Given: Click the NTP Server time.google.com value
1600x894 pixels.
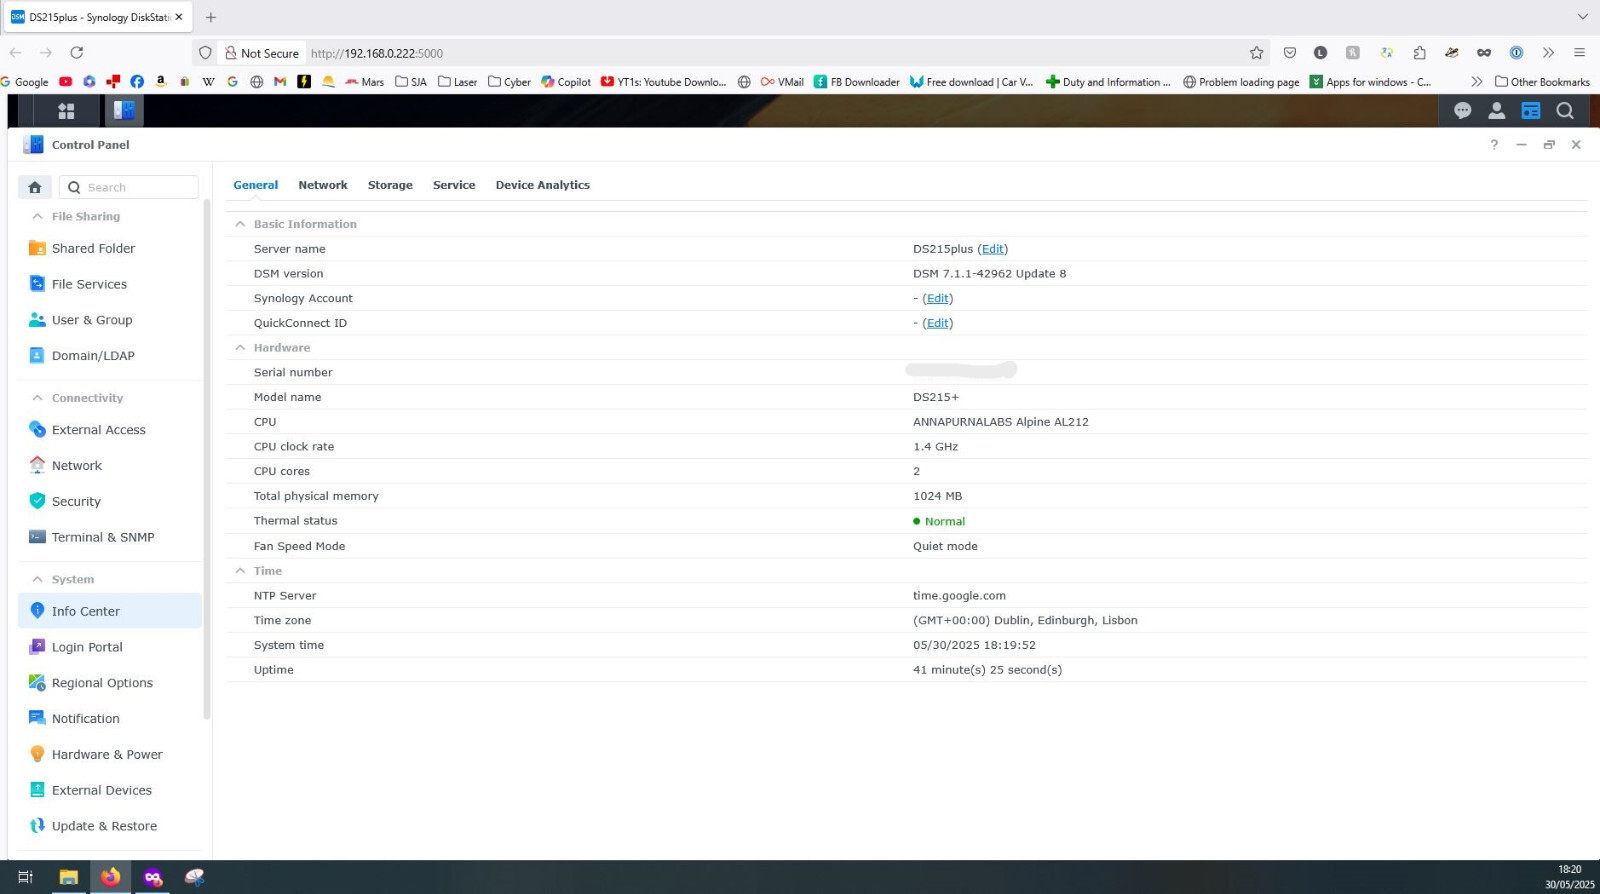Looking at the screenshot, I should point(960,596).
